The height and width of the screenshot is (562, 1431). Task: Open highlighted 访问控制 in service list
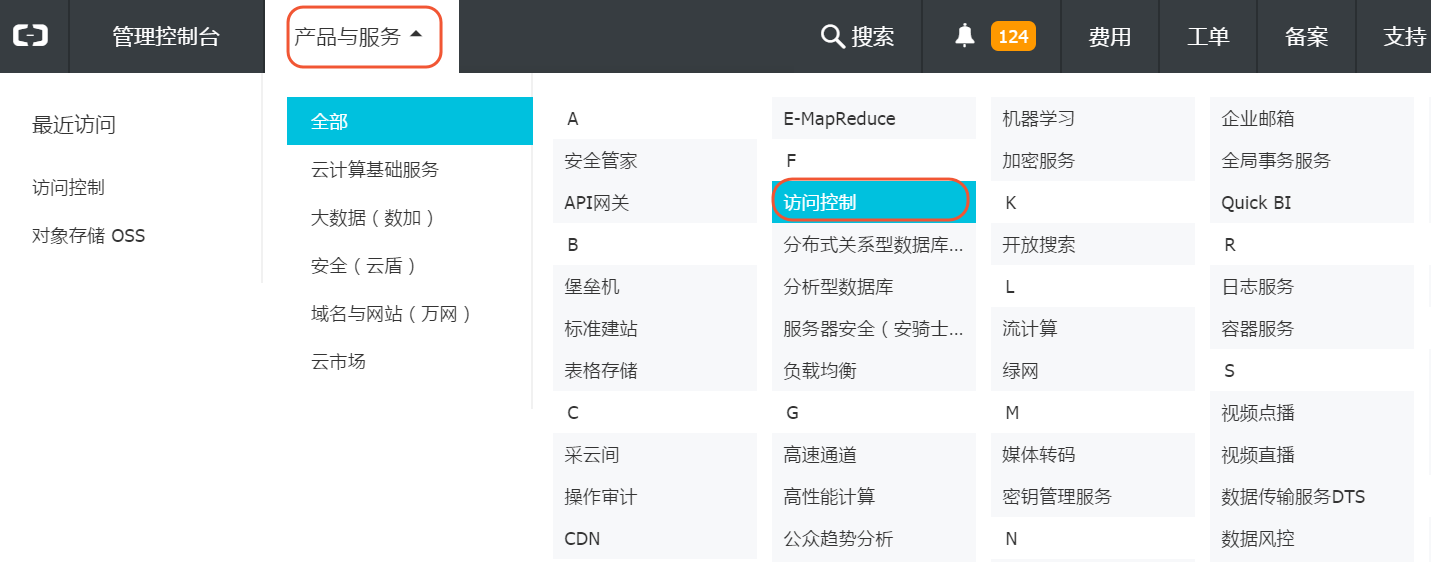click(x=874, y=202)
